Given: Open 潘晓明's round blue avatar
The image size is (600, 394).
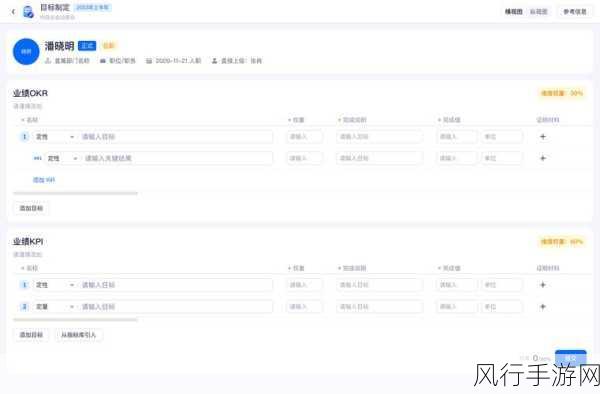Looking at the screenshot, I should pyautogui.click(x=26, y=52).
